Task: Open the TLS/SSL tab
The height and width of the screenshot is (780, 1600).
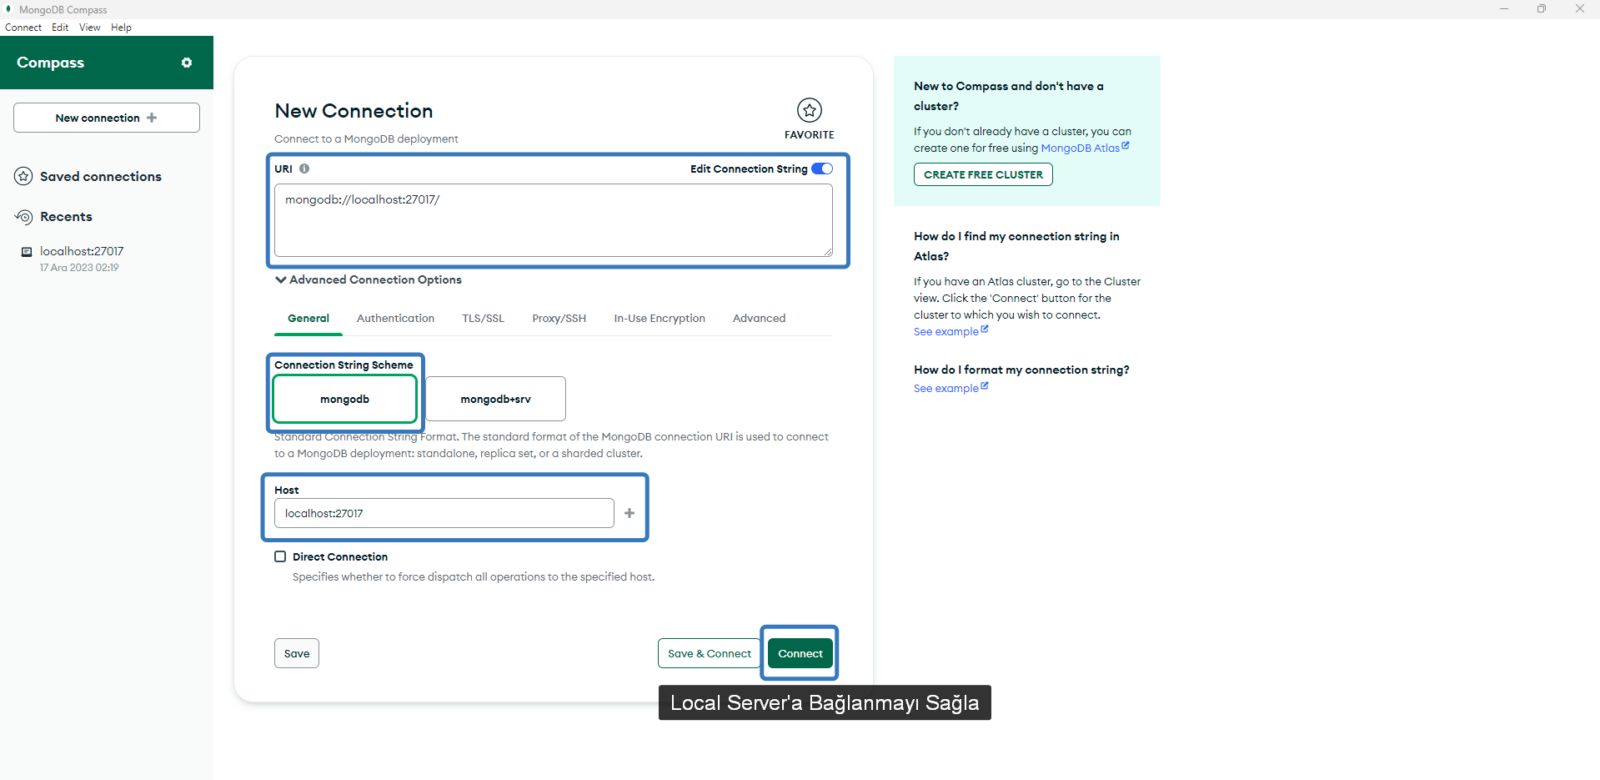Action: click(x=483, y=319)
